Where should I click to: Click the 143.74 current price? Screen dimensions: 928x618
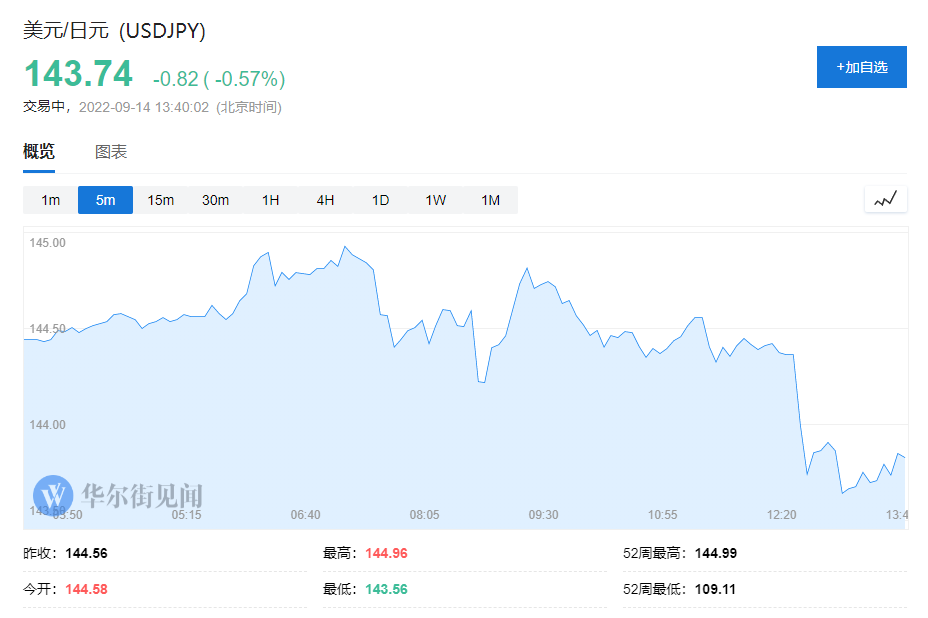point(78,75)
